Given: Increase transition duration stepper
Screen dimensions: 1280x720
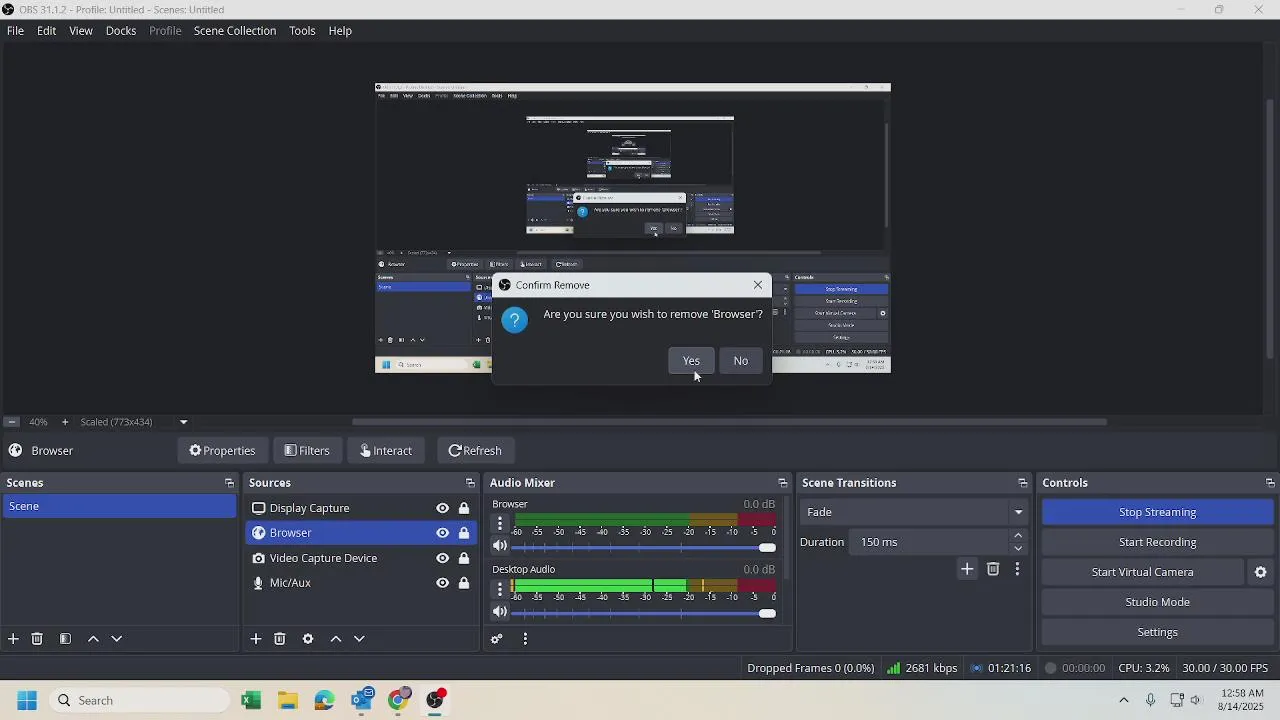Looking at the screenshot, I should click(1018, 536).
